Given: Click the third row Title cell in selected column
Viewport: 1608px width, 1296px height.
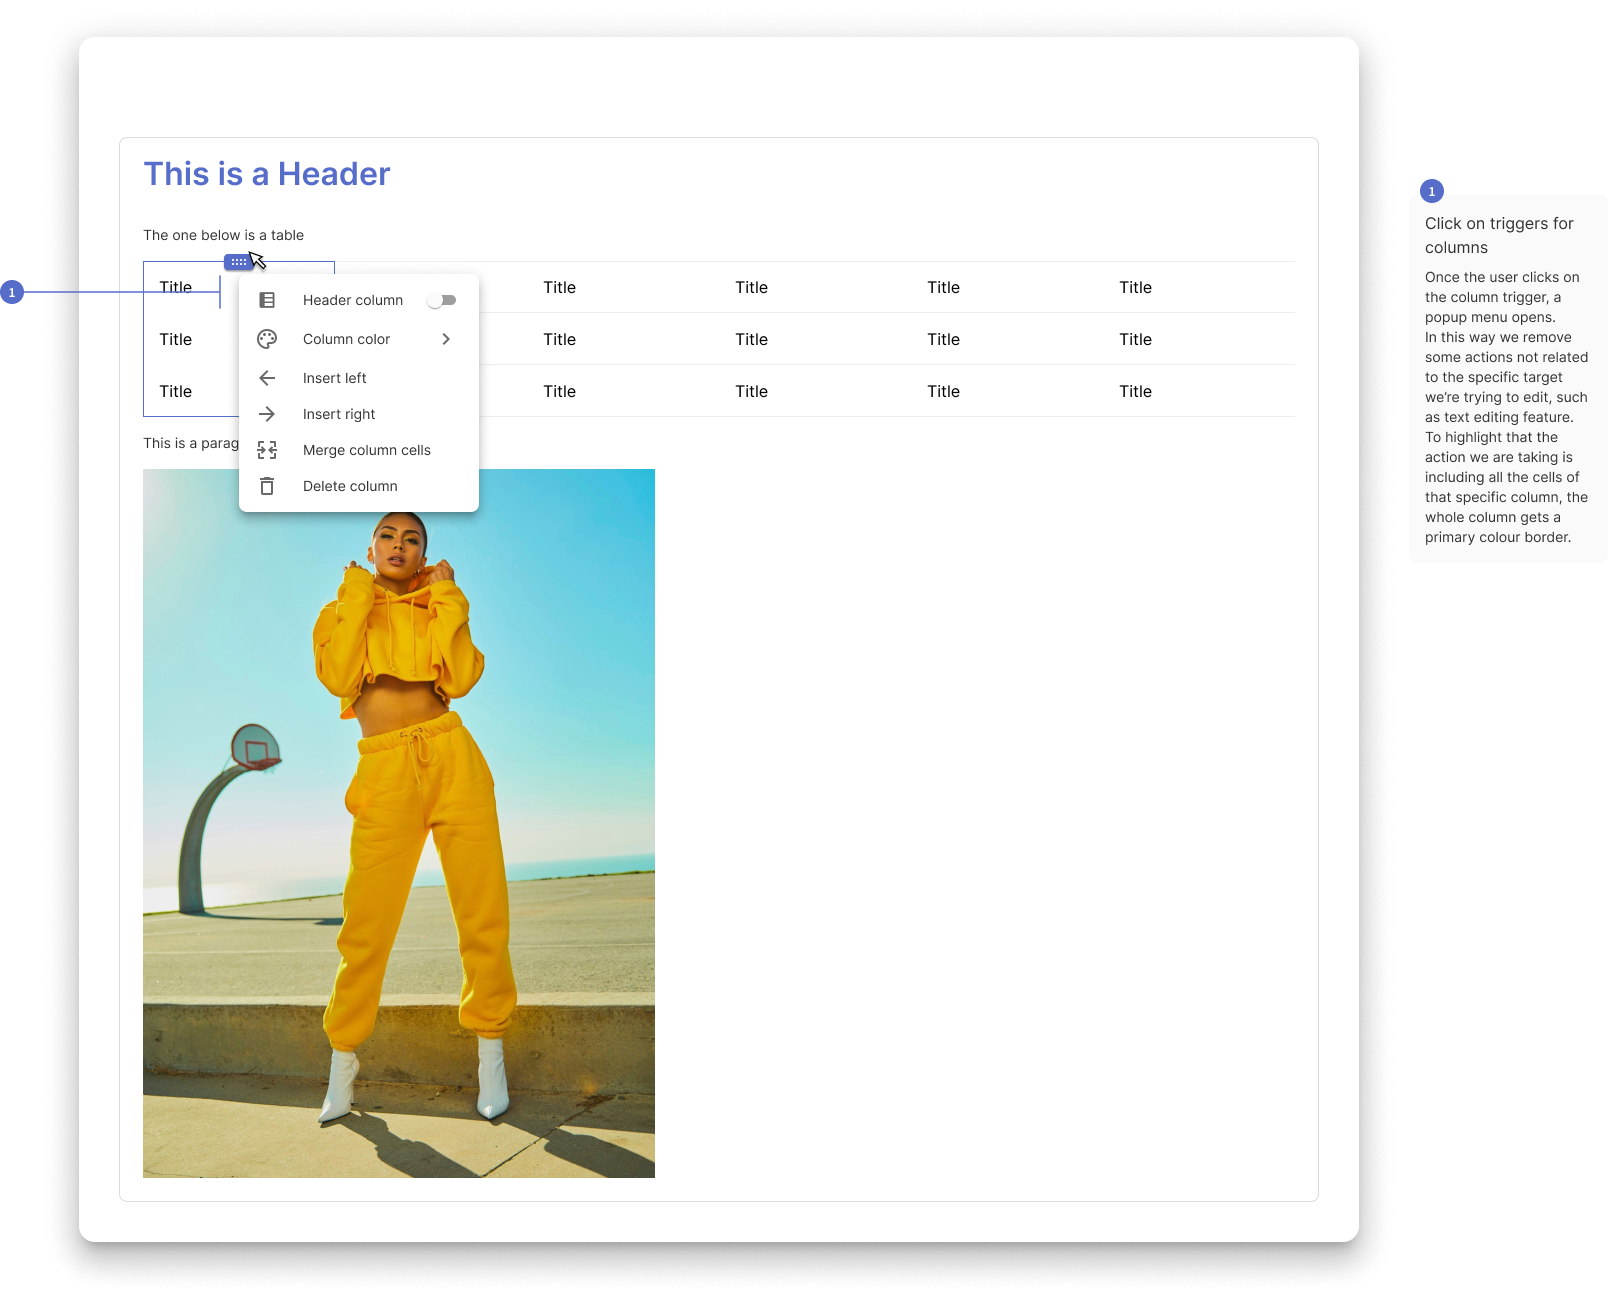Looking at the screenshot, I should pyautogui.click(x=176, y=391).
